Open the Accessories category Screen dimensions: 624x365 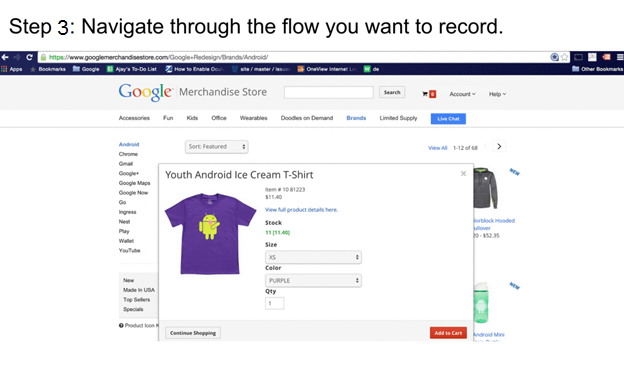pos(134,118)
